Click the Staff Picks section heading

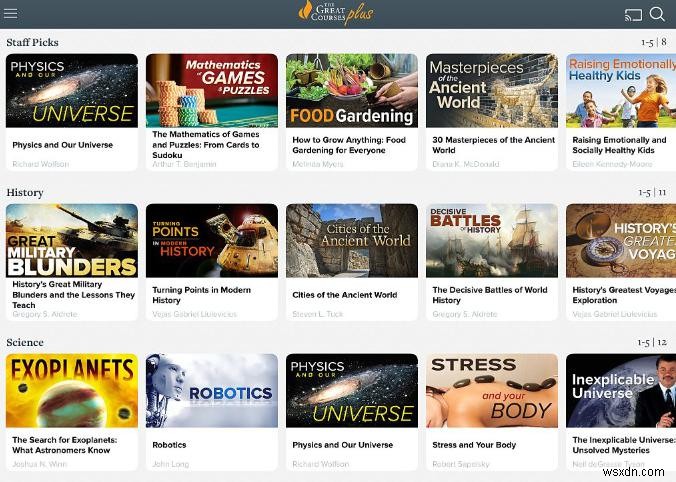pos(32,42)
